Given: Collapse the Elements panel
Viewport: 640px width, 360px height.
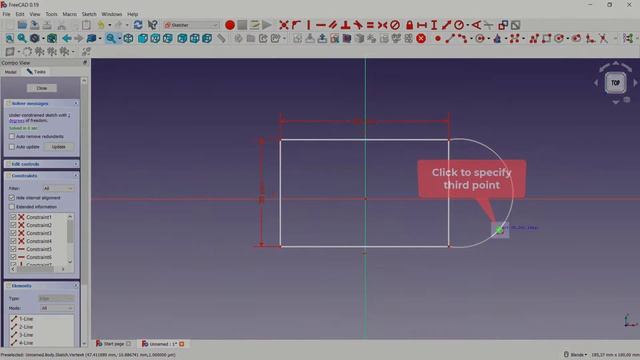Looking at the screenshot, I should [x=76, y=286].
